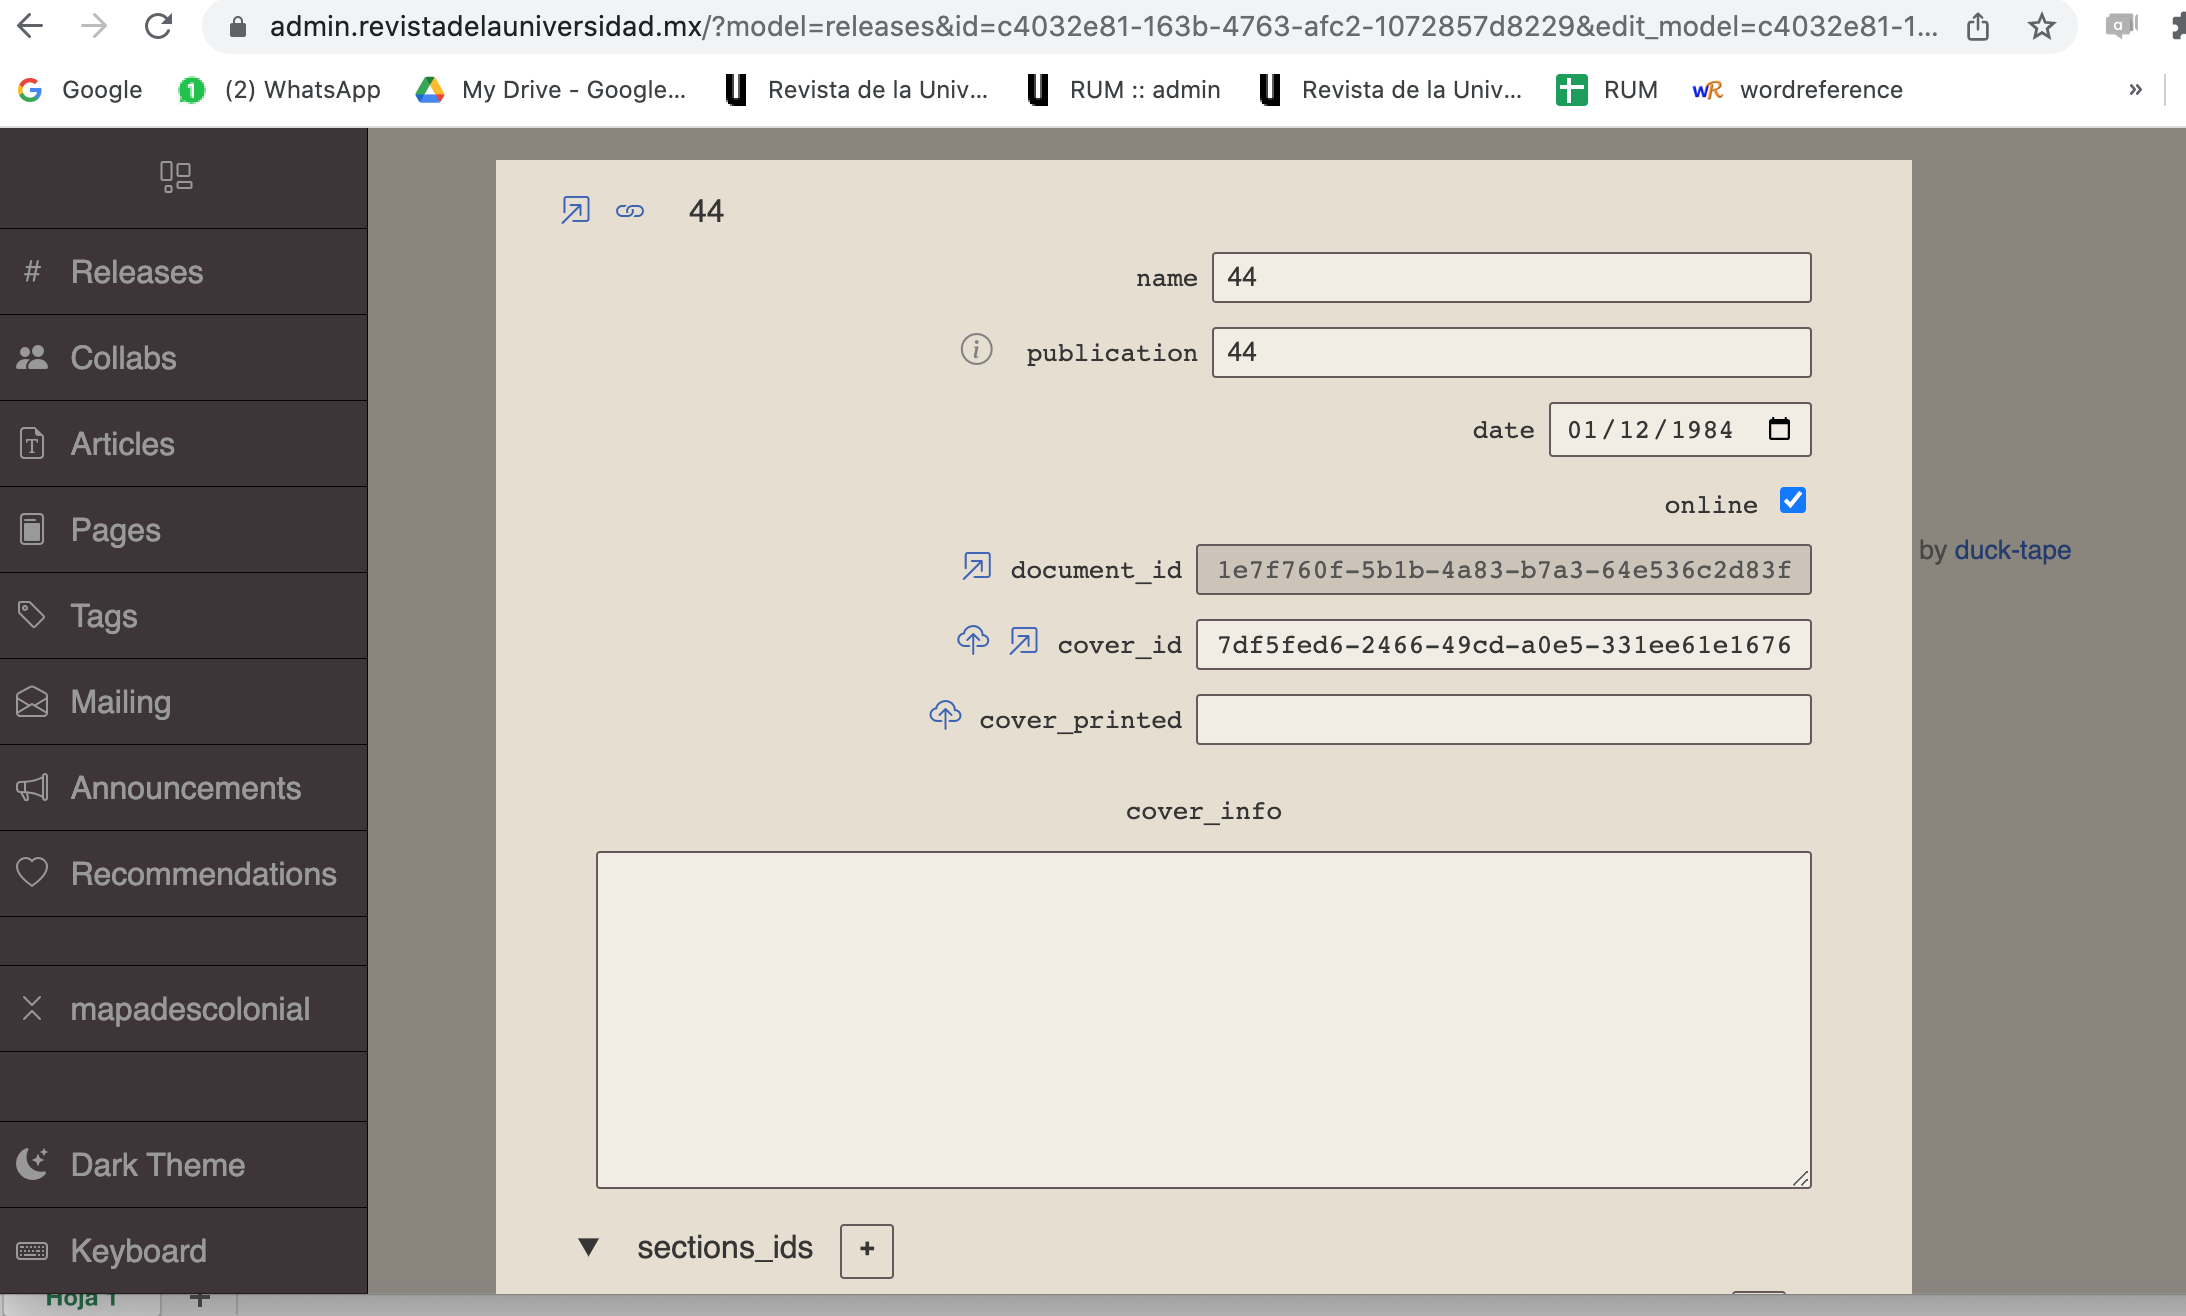Open the duck-tape link

pos(2012,550)
